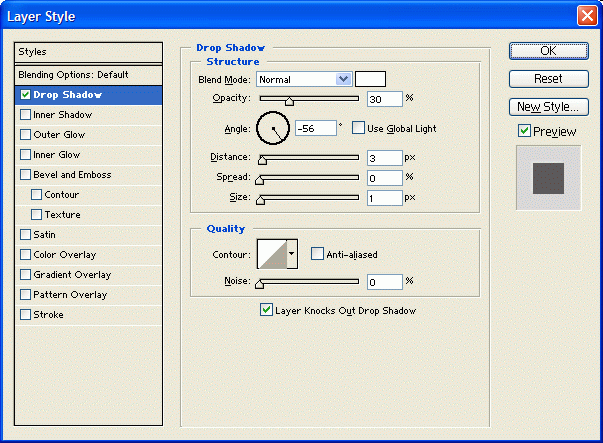Toggle Use Global Light checkbox
Image resolution: width=603 pixels, height=443 pixels.
[x=358, y=128]
